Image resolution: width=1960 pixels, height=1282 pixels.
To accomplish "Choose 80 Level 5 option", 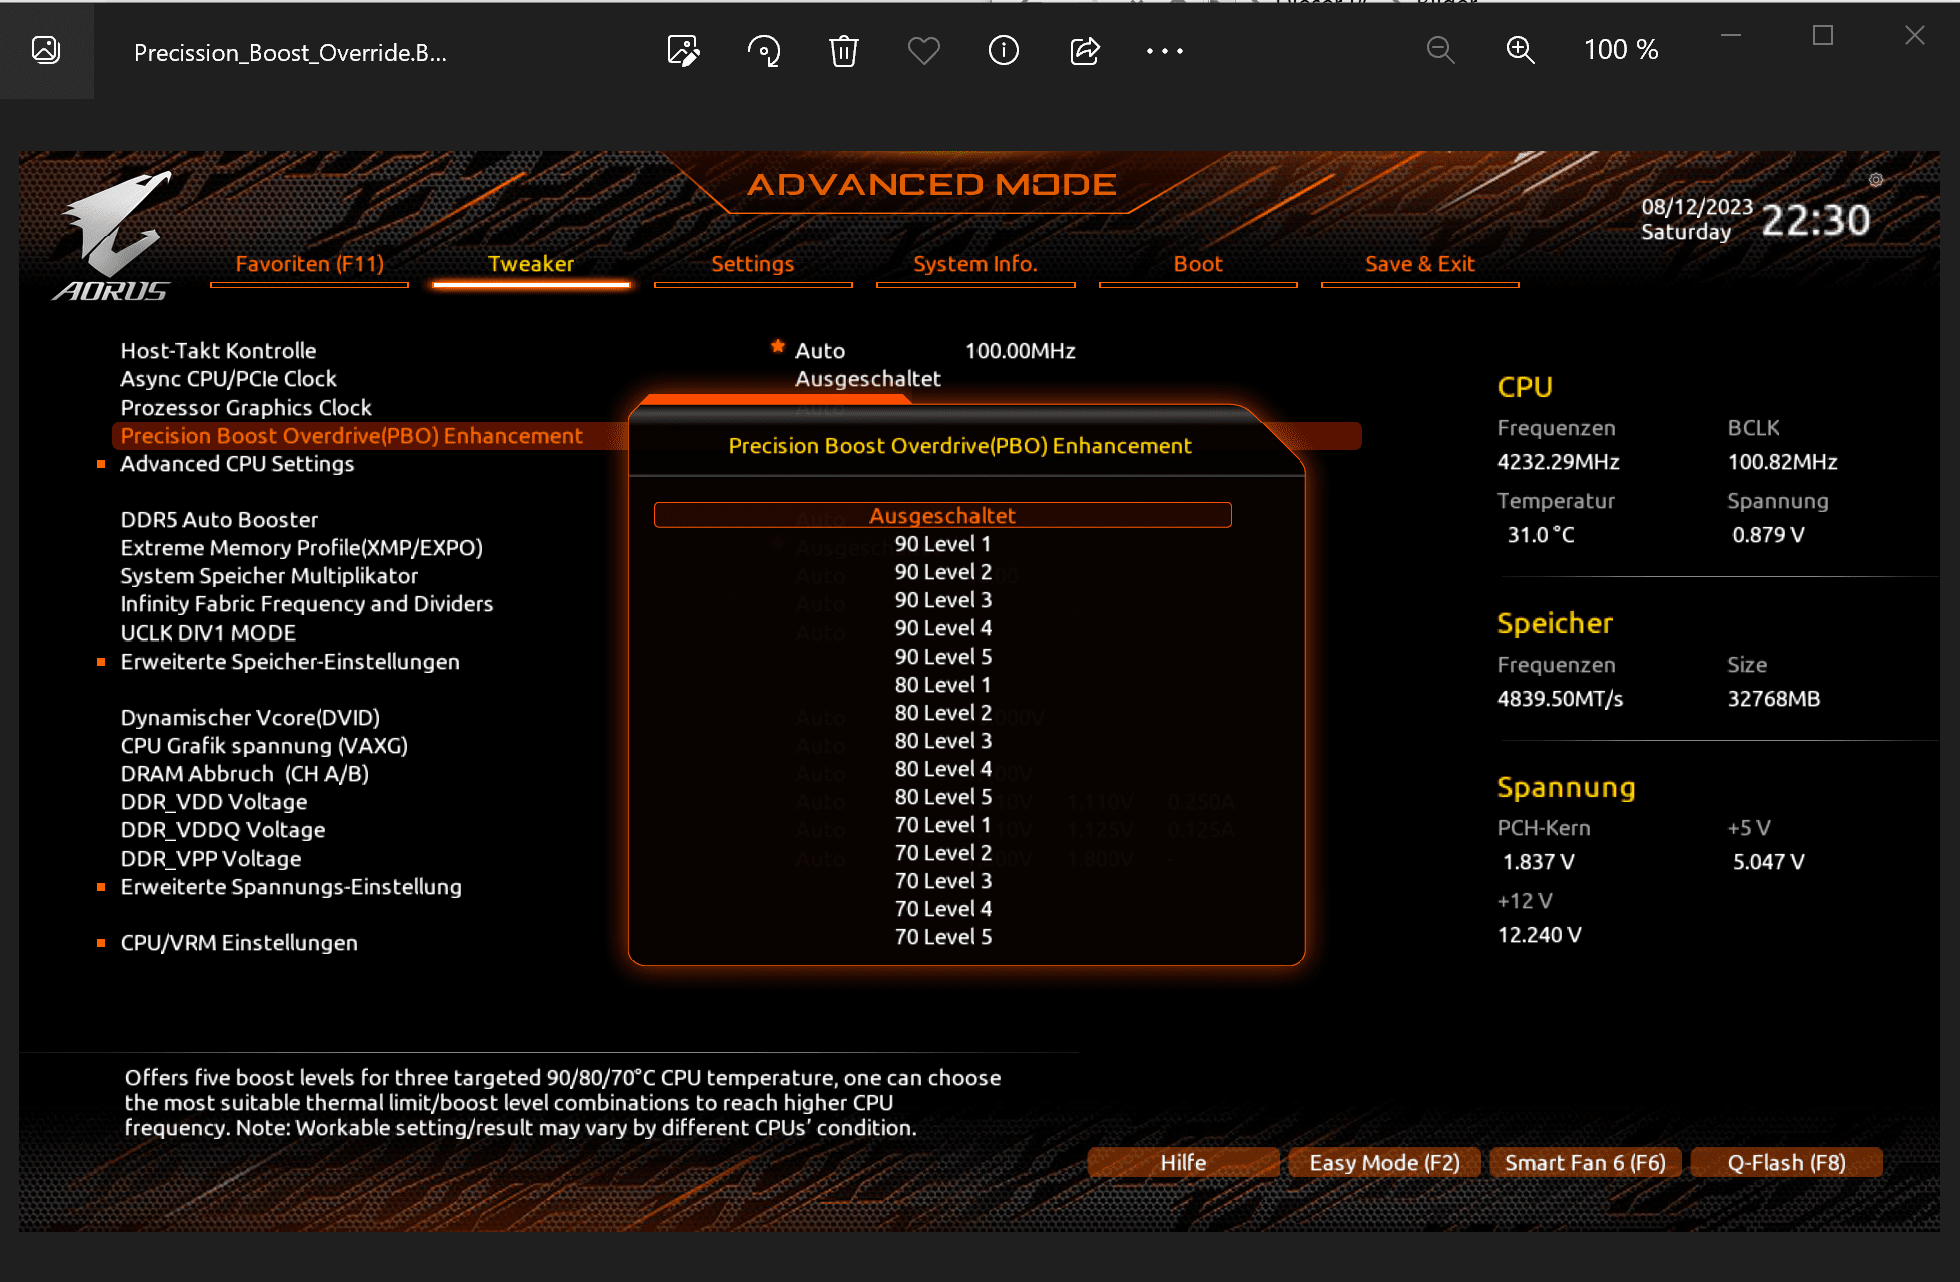I will point(943,797).
